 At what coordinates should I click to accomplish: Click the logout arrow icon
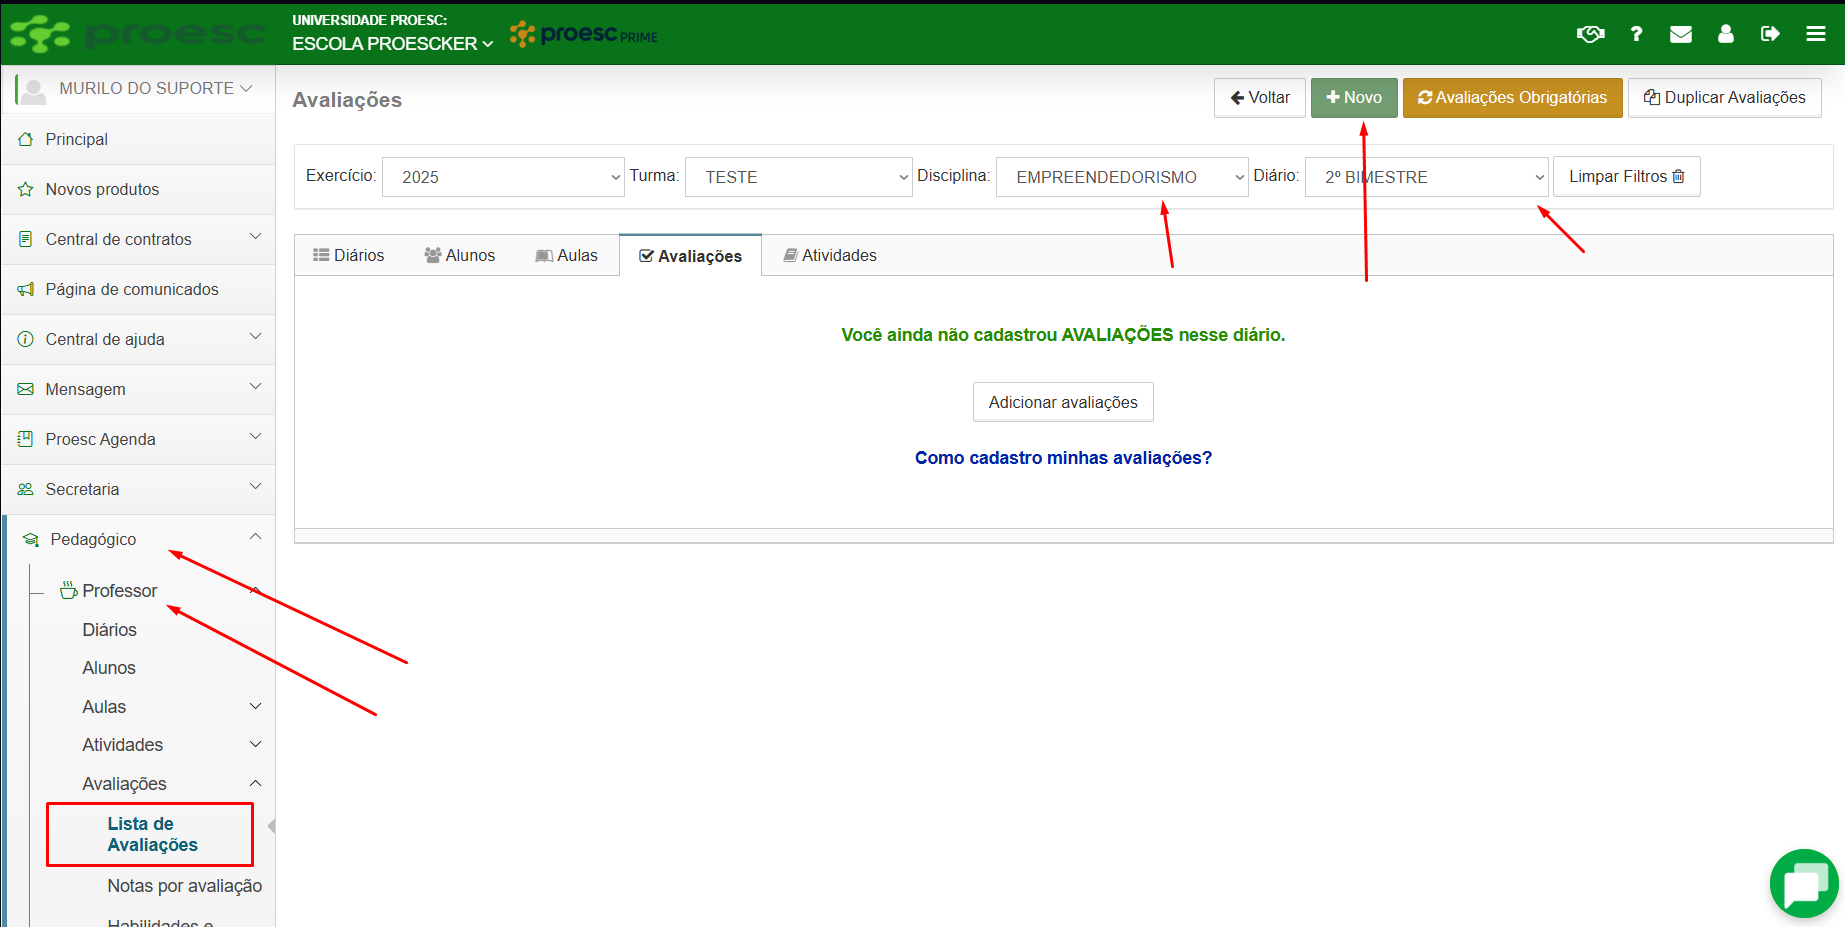click(x=1770, y=34)
